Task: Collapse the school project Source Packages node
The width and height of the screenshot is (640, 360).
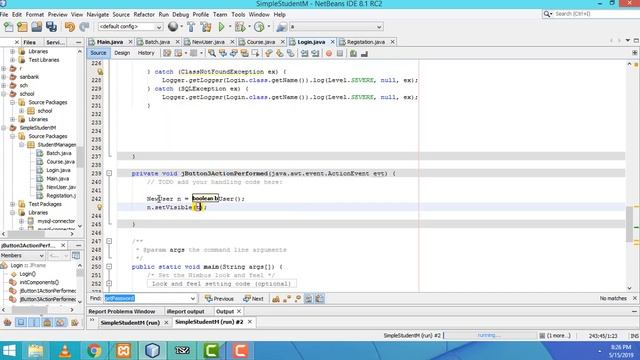Action: (13, 102)
